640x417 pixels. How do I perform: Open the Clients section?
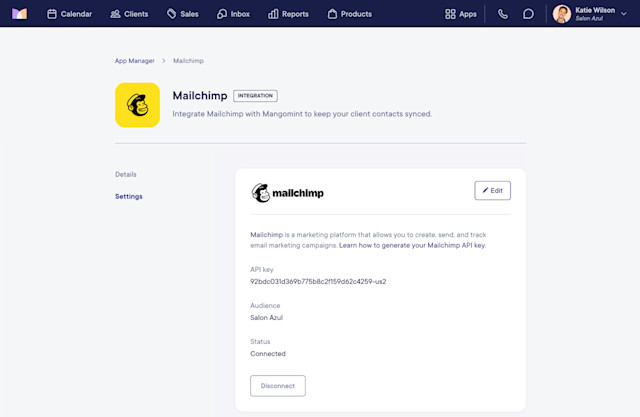[129, 14]
